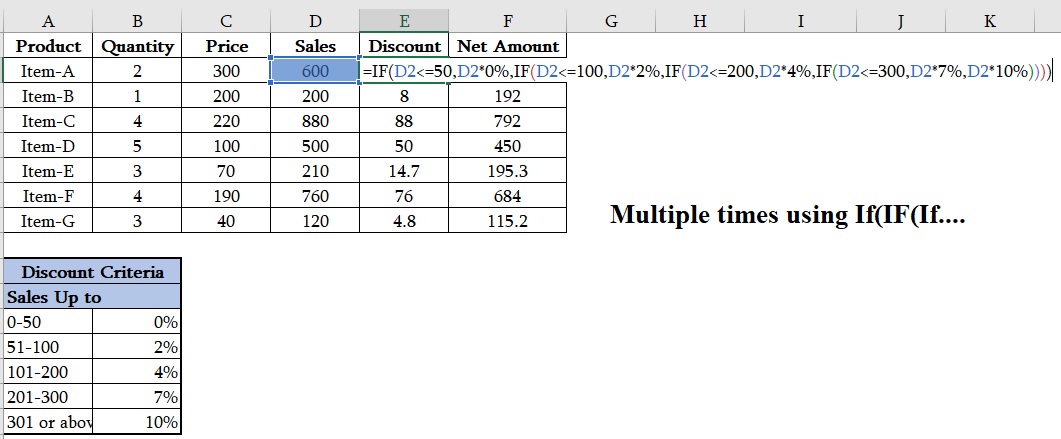The width and height of the screenshot is (1061, 439).
Task: Select Item-G net amount 115.2
Action: (x=507, y=221)
